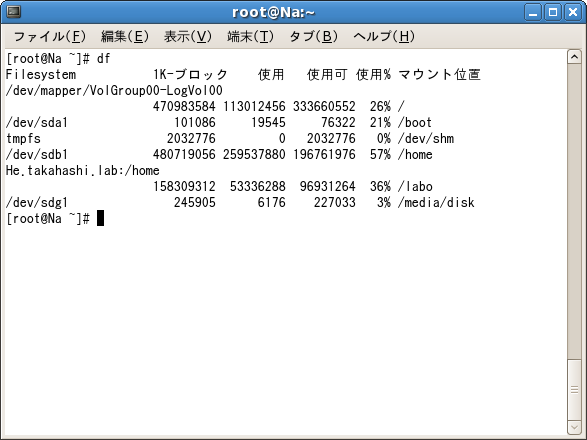Click the /dev/sdg1 filesystem entry

(37, 203)
